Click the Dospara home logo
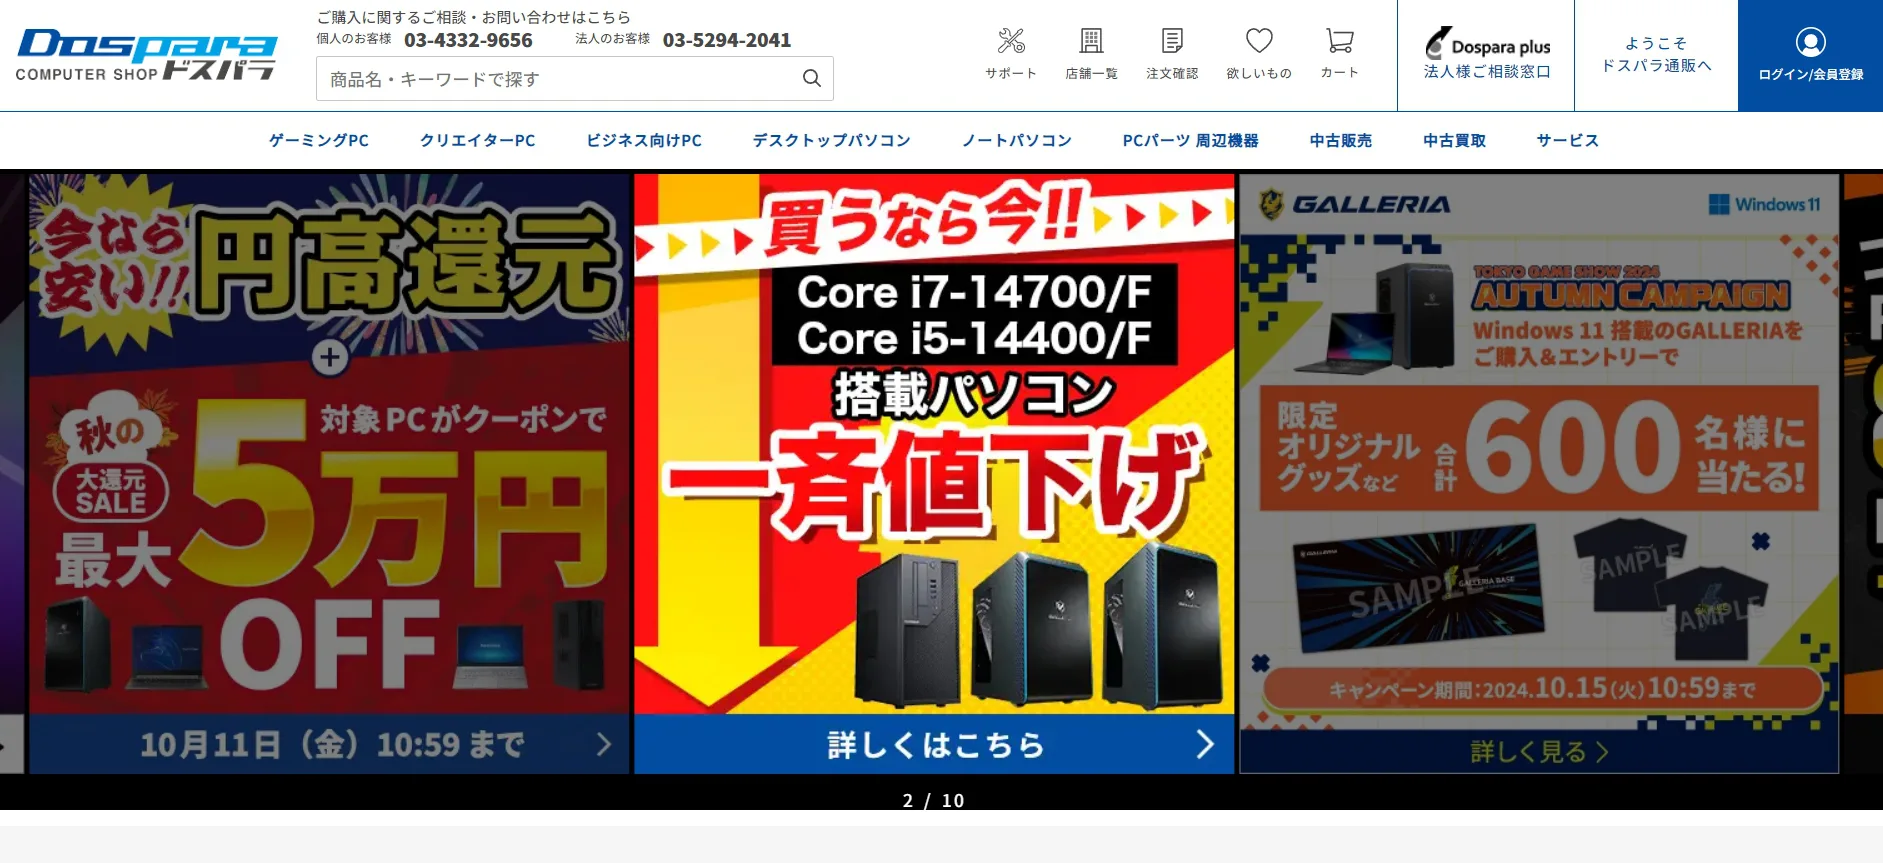Screen dimensions: 1883x863 pos(146,55)
